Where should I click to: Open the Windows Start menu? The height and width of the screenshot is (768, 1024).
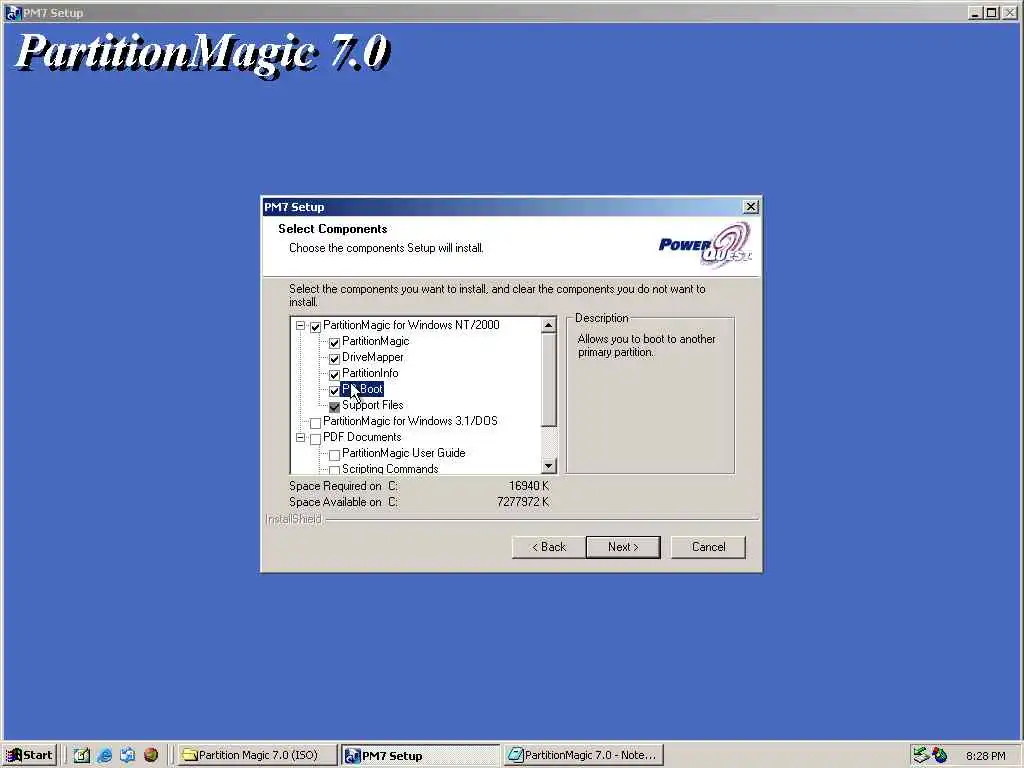click(x=29, y=755)
